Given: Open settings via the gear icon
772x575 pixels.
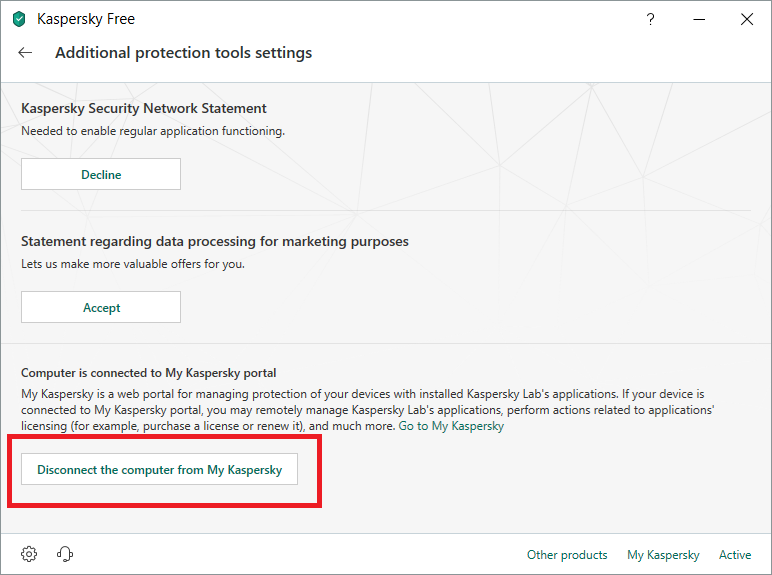Looking at the screenshot, I should coord(29,554).
